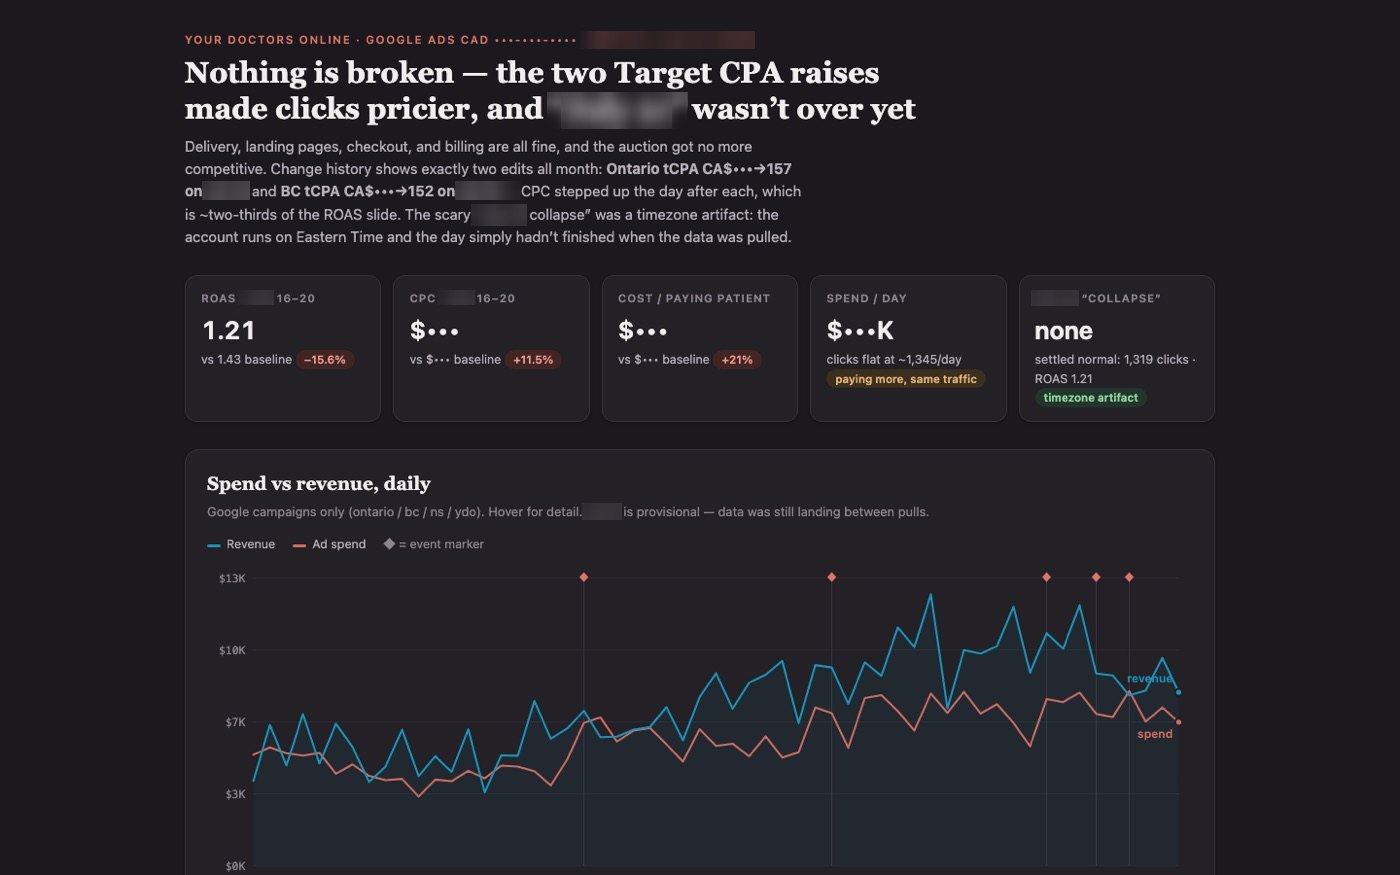Image resolution: width=1400 pixels, height=875 pixels.
Task: Select the second event marker diamond from left
Action: (831, 577)
